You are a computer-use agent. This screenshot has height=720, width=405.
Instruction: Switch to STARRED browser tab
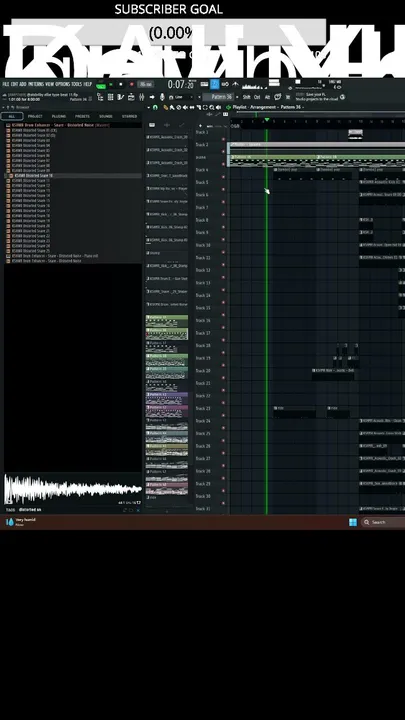tap(129, 116)
